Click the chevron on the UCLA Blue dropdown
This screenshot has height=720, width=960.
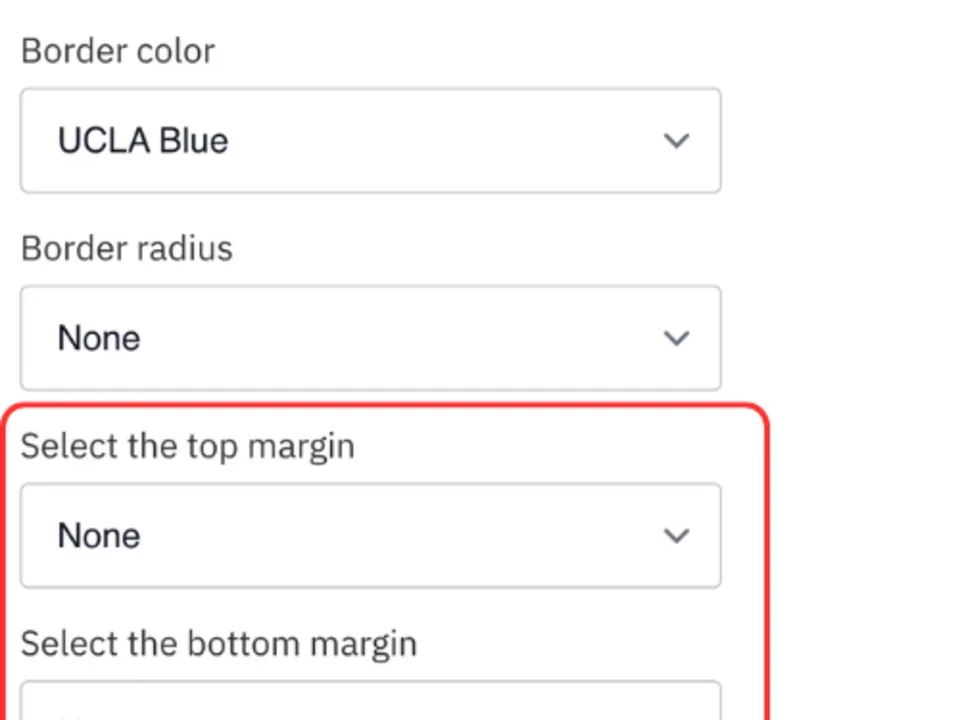pyautogui.click(x=676, y=141)
